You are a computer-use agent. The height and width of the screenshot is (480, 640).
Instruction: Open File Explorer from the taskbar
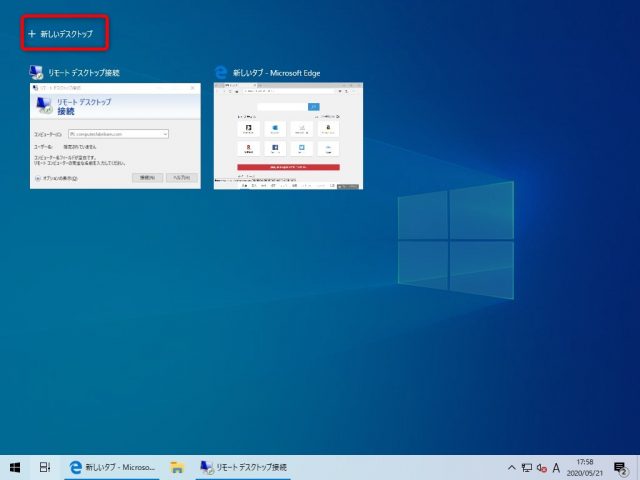click(177, 467)
